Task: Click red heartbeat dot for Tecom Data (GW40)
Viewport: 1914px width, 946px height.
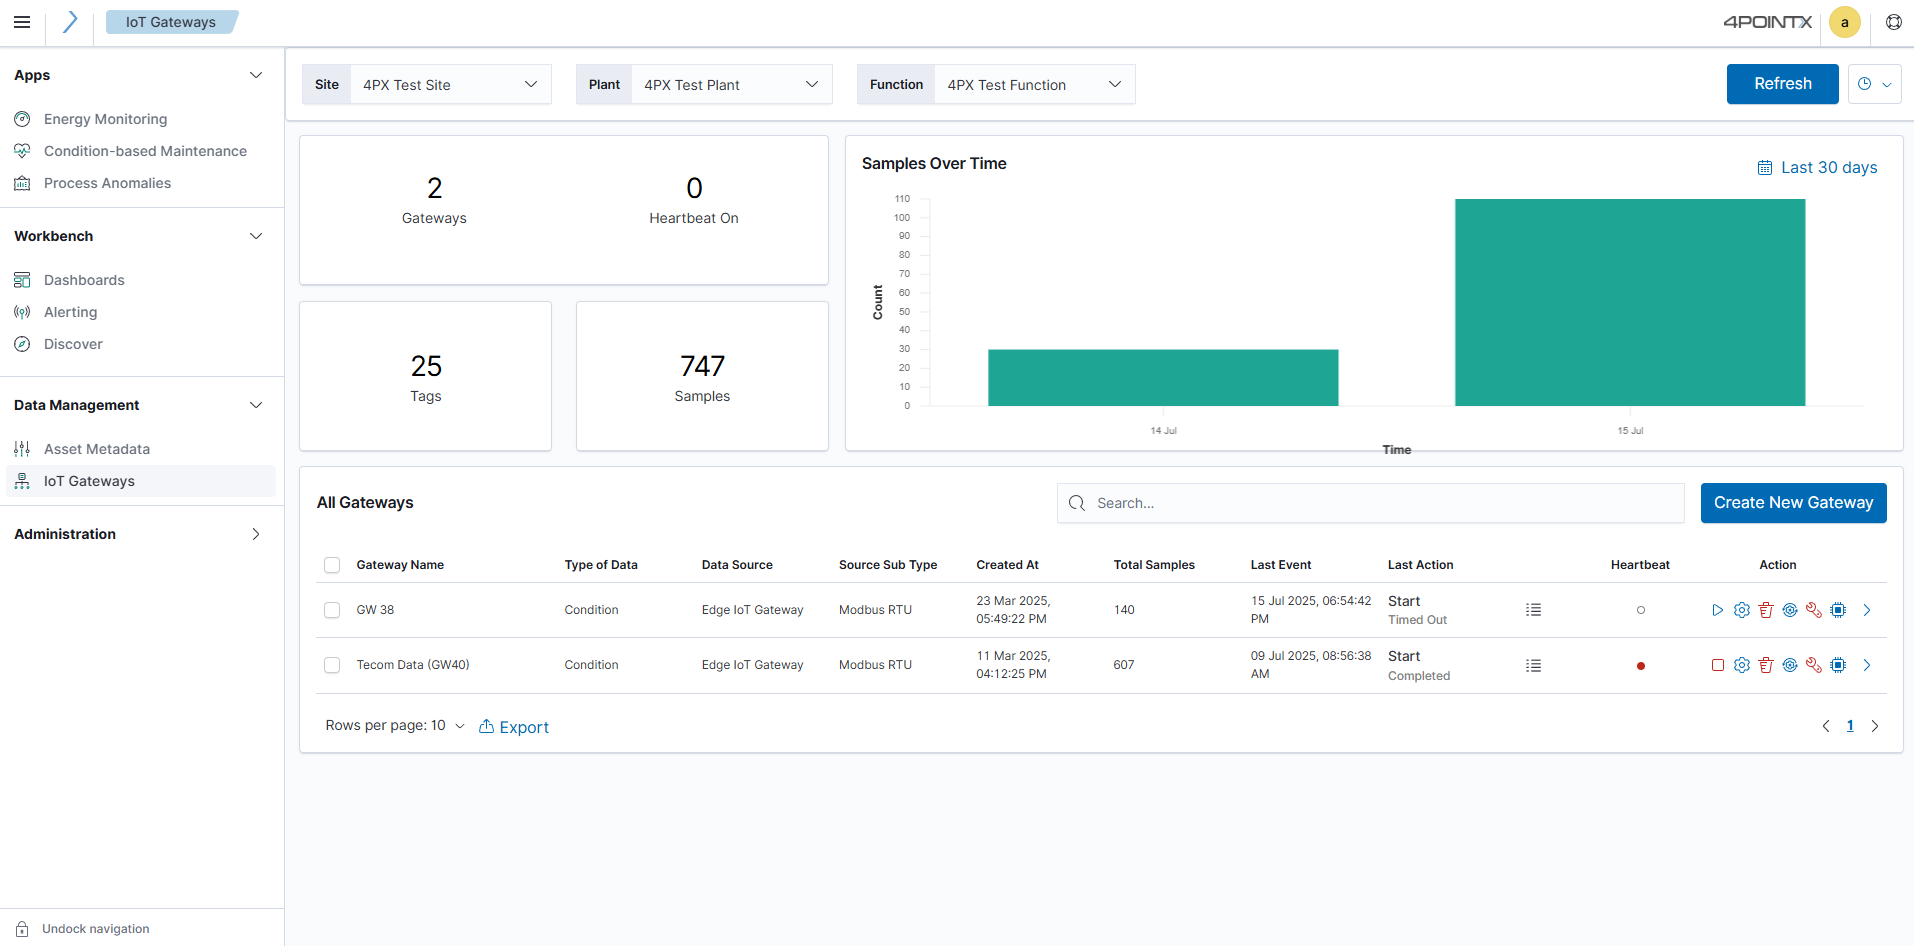Action: (x=1641, y=666)
